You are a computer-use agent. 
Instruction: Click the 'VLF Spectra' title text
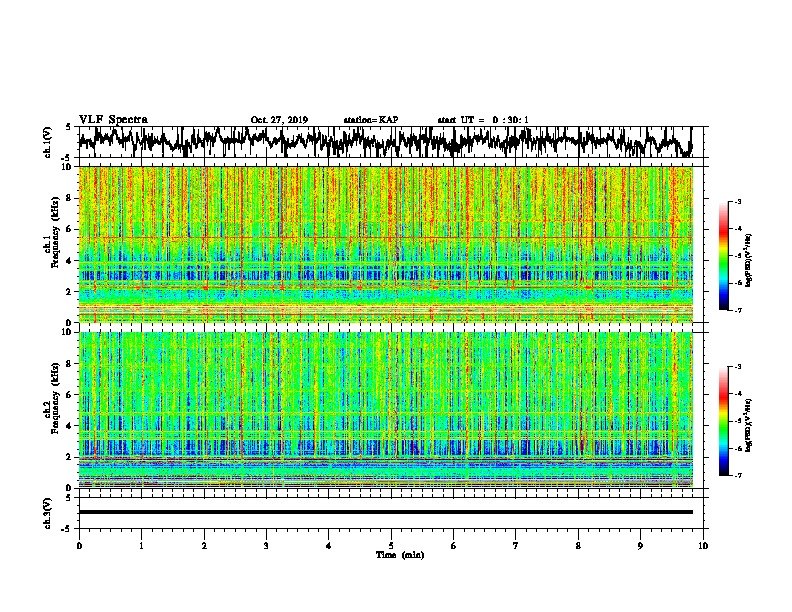point(113,120)
